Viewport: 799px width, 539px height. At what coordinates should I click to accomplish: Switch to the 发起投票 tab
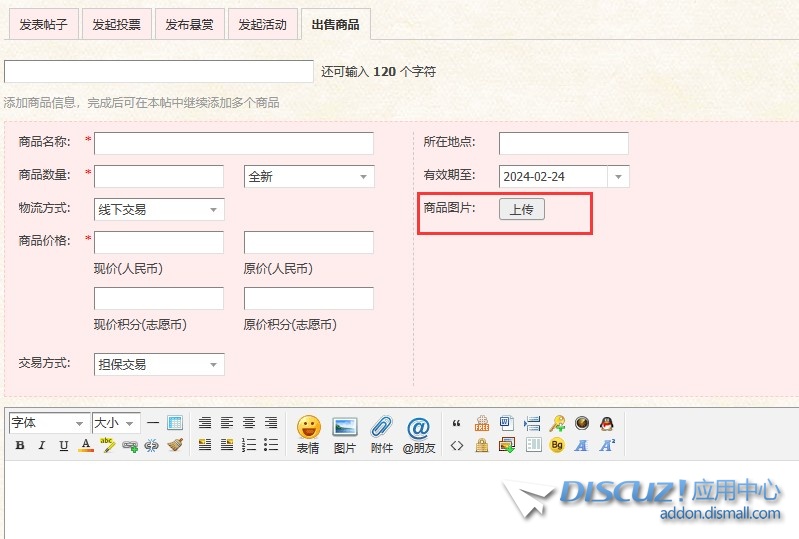tap(116, 24)
